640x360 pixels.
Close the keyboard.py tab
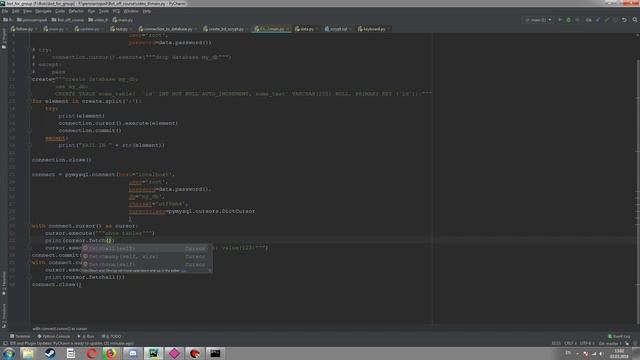(x=389, y=29)
